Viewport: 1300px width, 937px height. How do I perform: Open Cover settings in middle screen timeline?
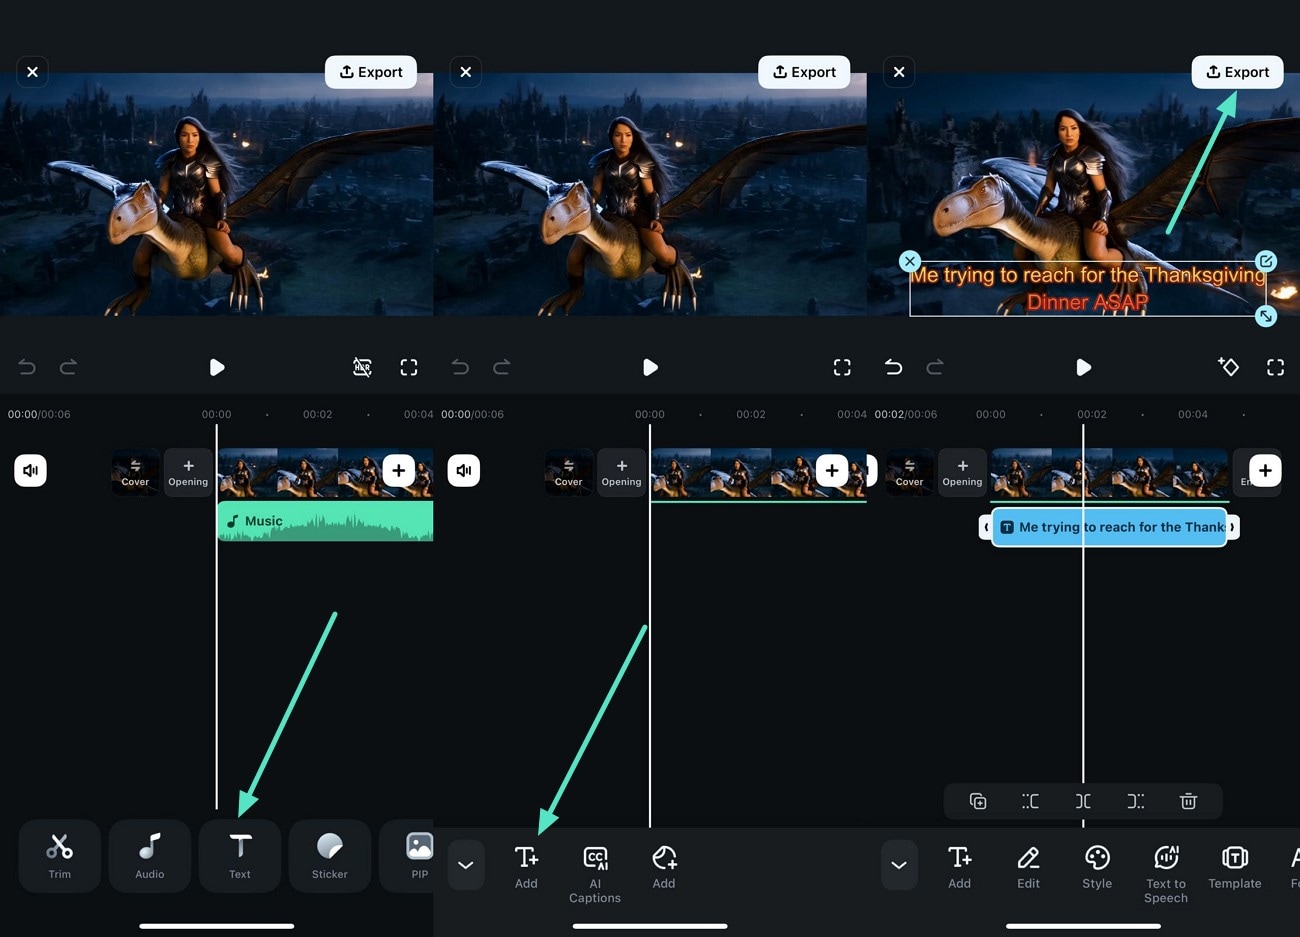tap(568, 472)
